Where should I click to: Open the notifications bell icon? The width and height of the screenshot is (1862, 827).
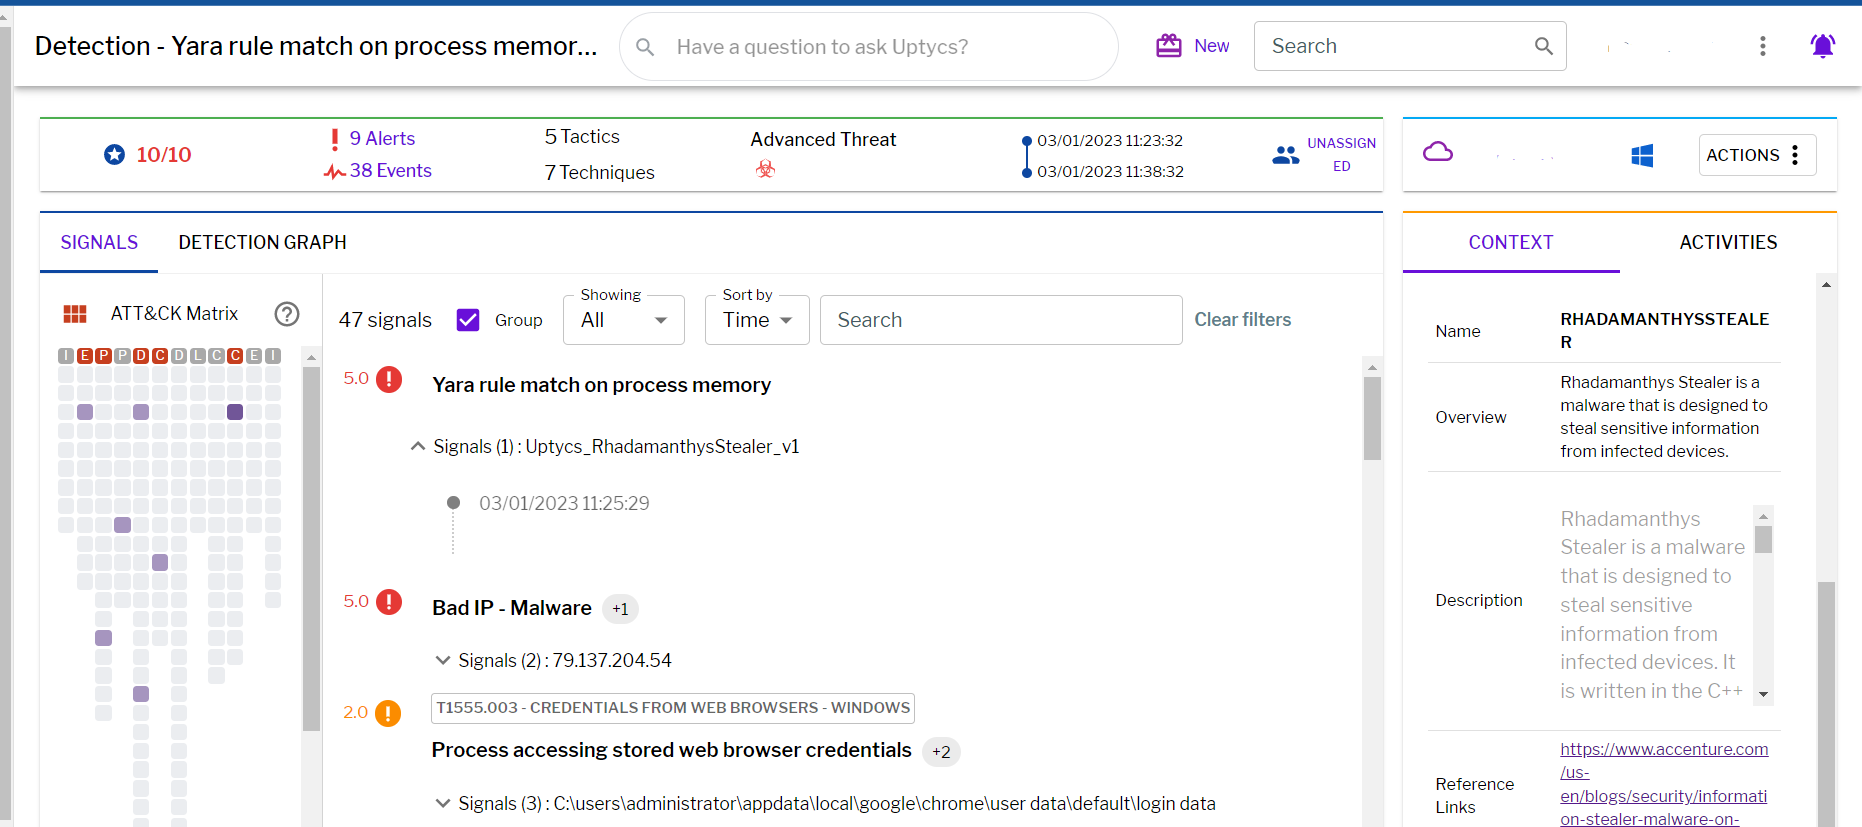tap(1823, 46)
